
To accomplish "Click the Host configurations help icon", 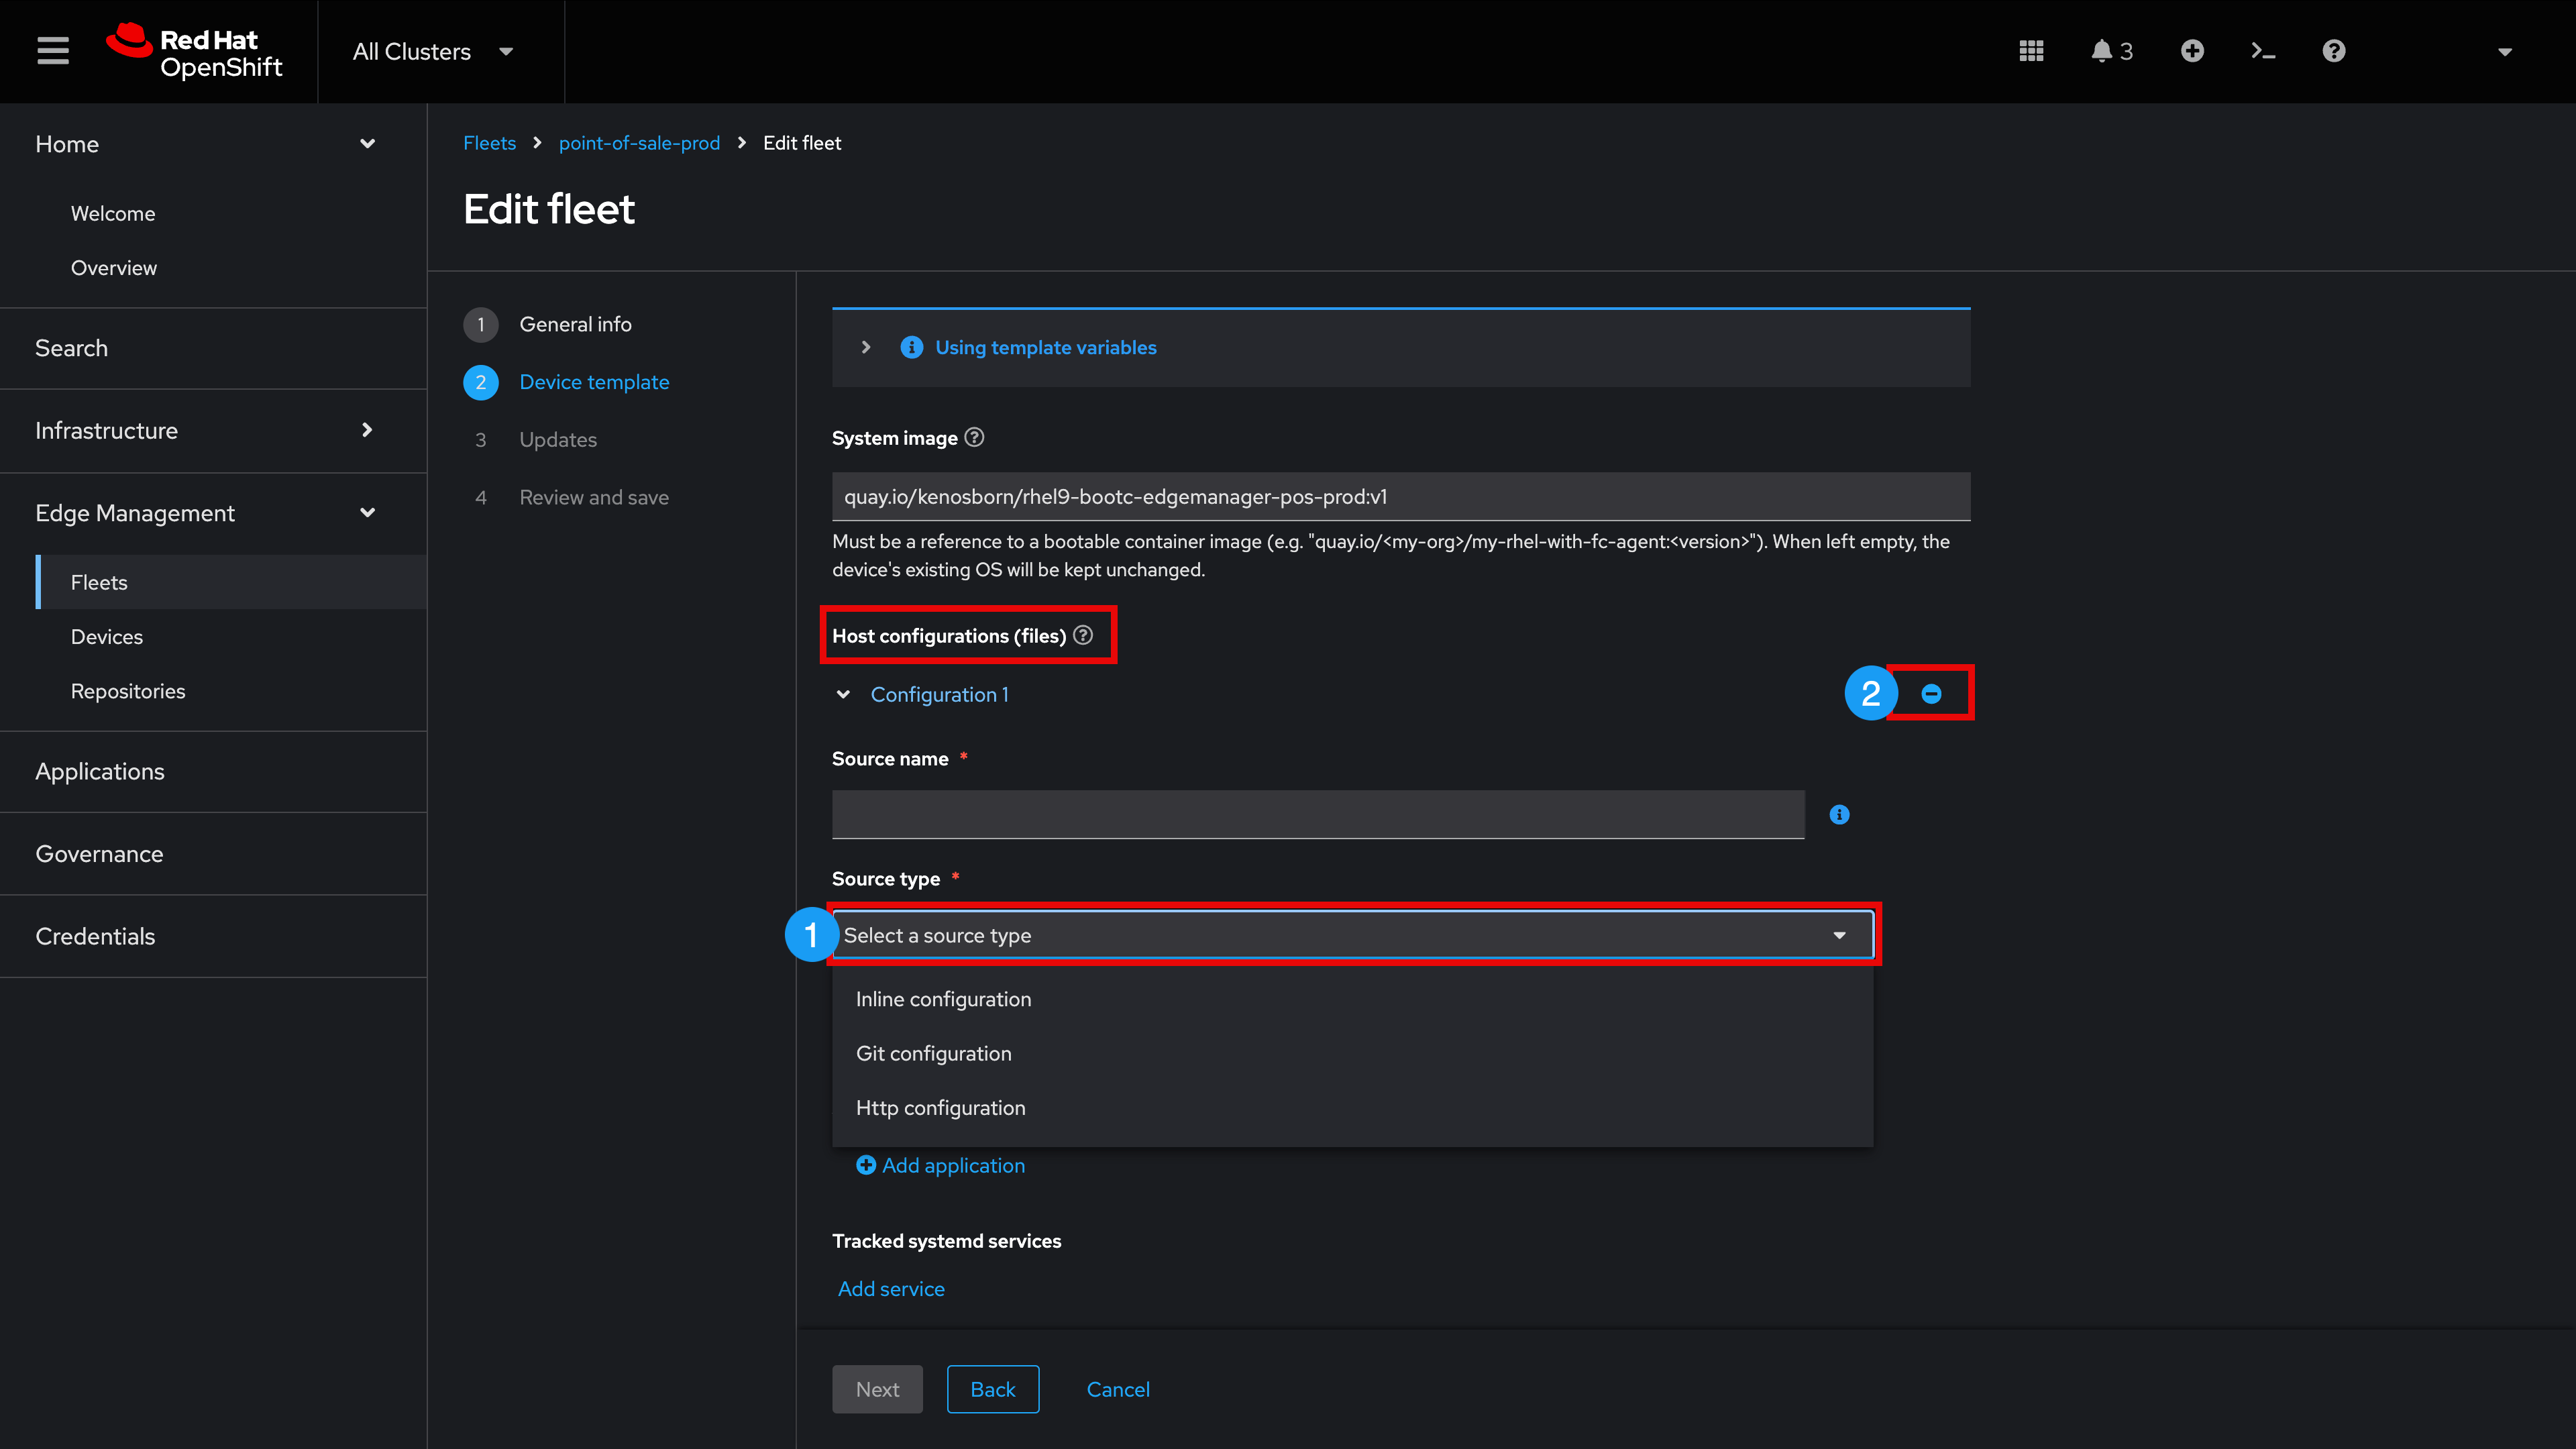I will [1083, 635].
